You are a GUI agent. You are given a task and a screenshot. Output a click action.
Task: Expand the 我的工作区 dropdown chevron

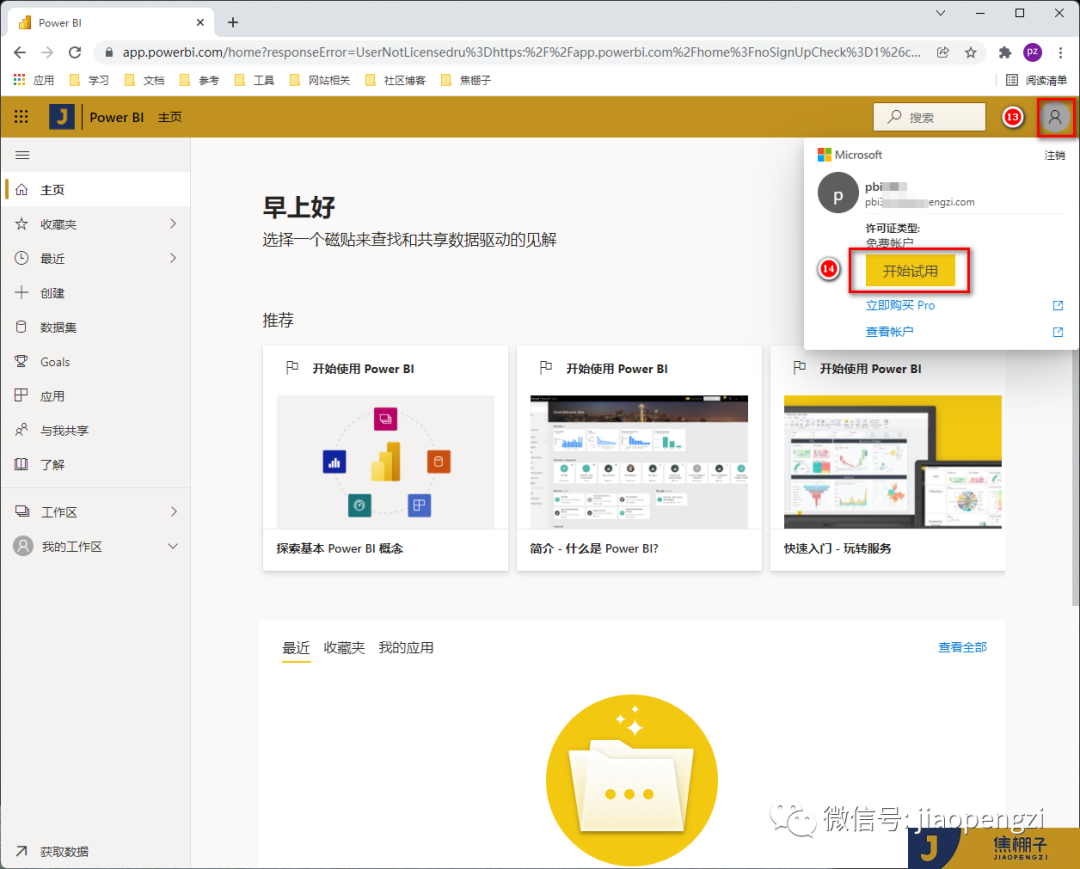tap(173, 546)
